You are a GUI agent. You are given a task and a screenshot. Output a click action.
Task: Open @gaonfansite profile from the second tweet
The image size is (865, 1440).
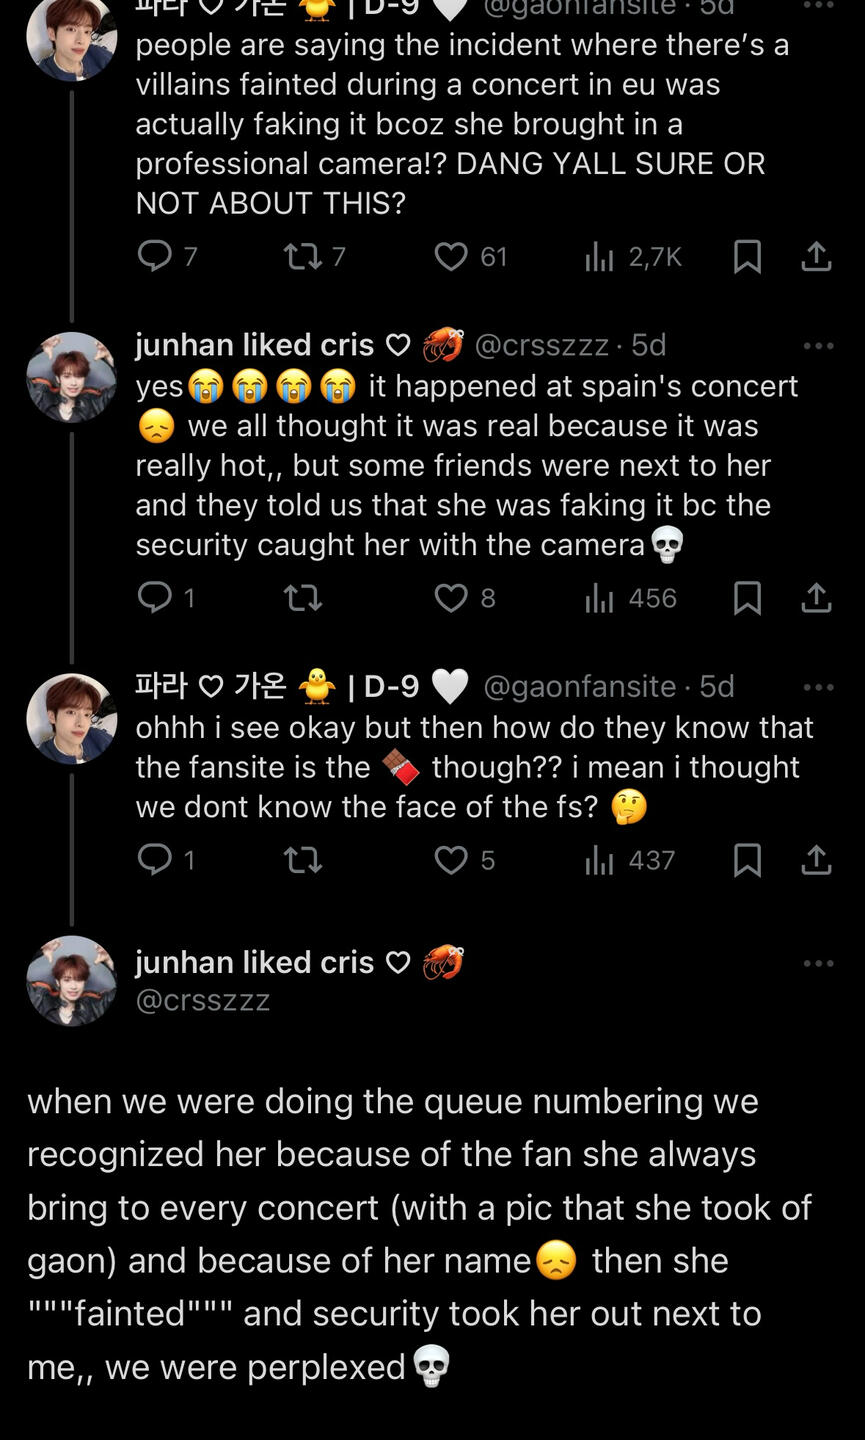579,686
